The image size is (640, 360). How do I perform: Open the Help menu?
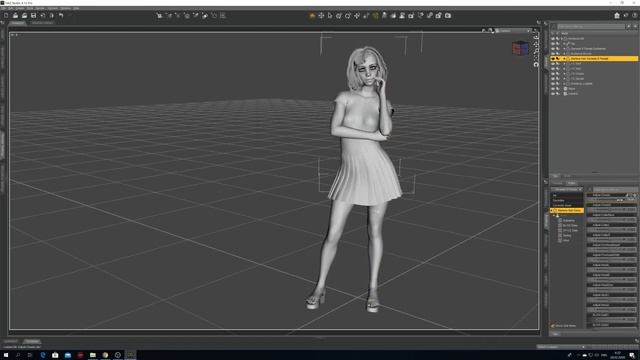pyautogui.click(x=76, y=8)
